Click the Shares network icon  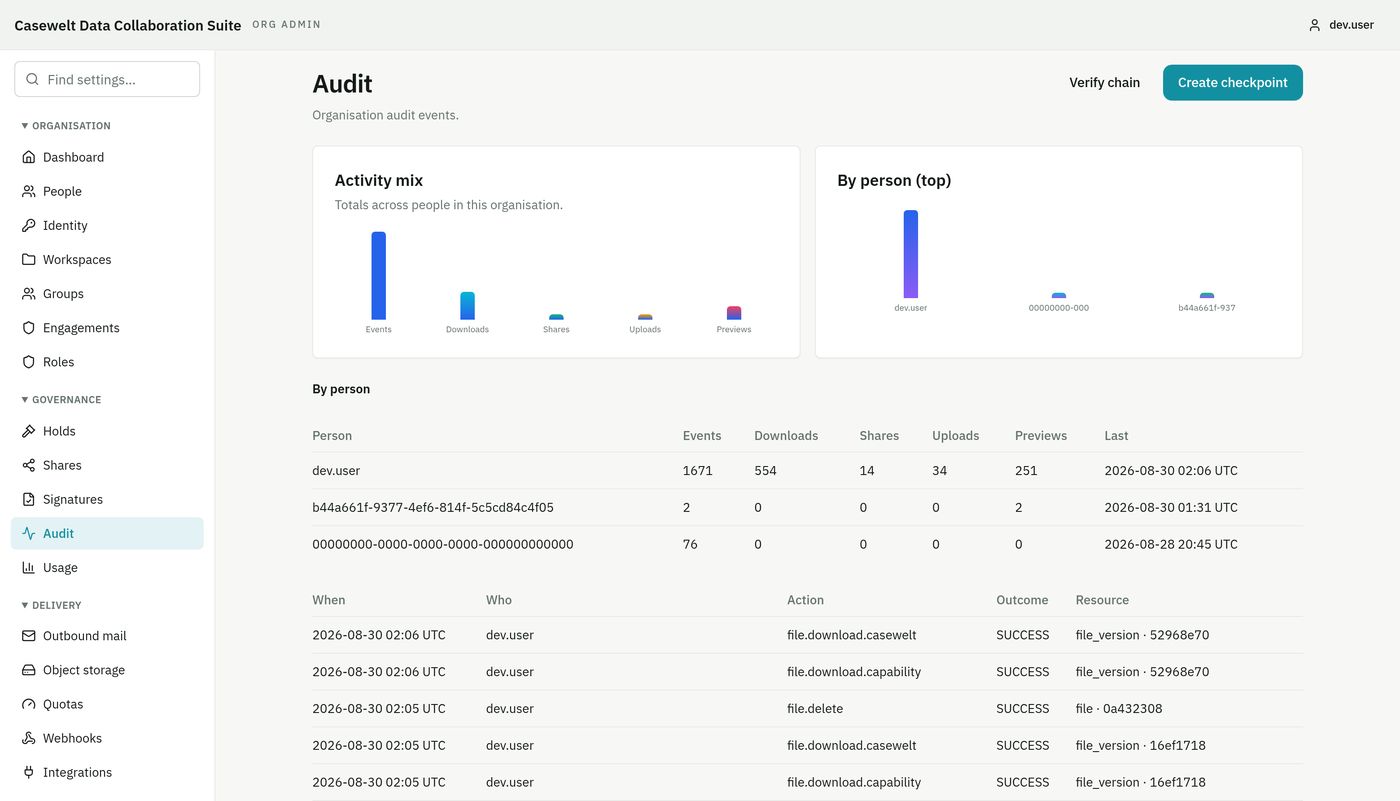[x=29, y=465]
